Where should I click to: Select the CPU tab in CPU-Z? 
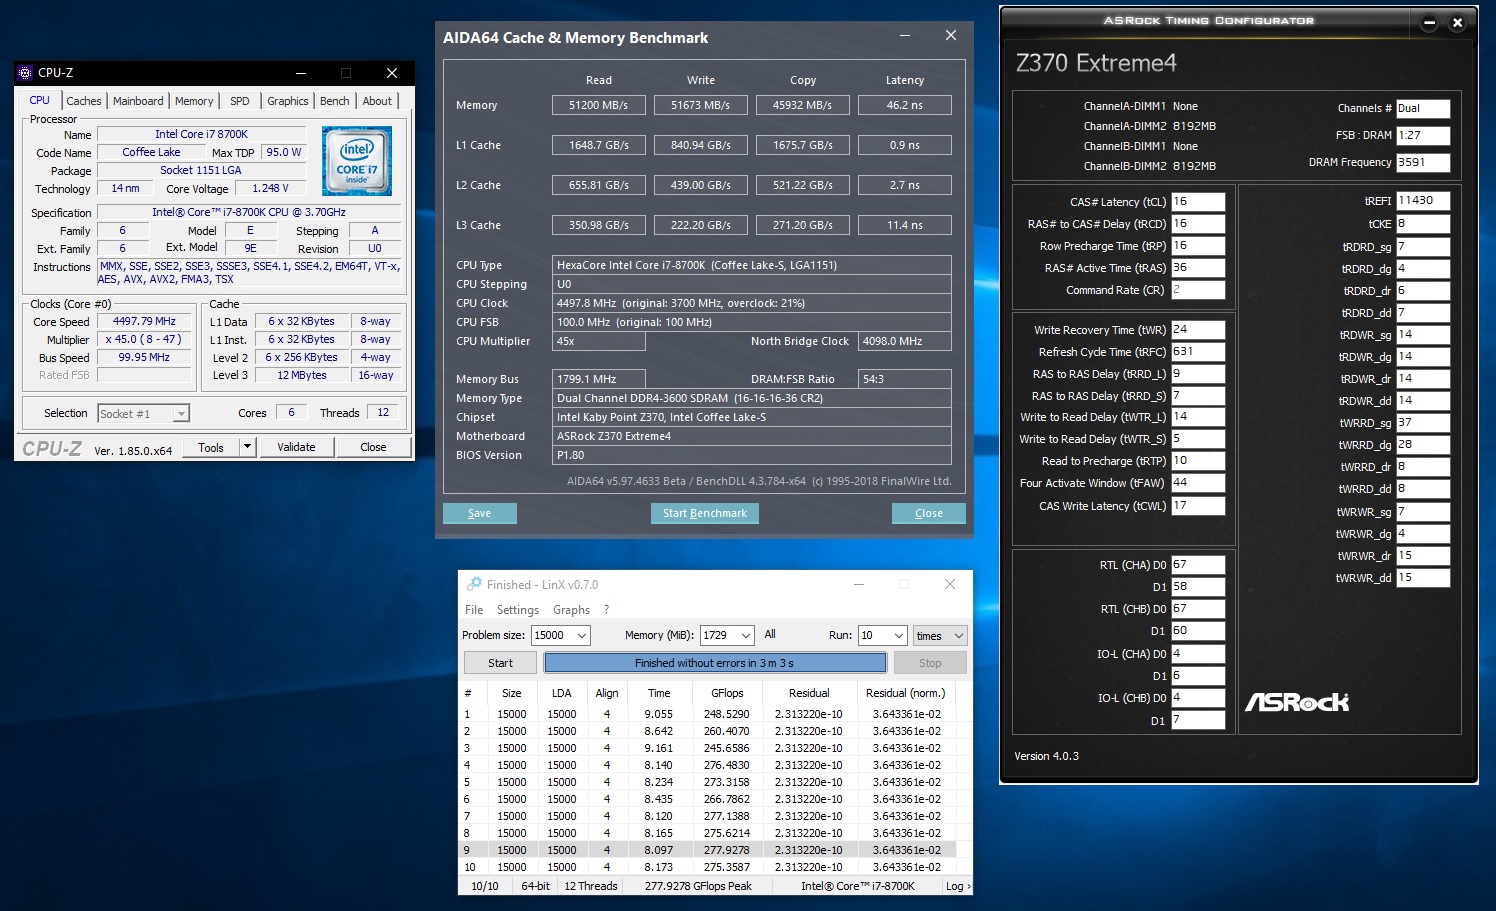click(x=40, y=100)
